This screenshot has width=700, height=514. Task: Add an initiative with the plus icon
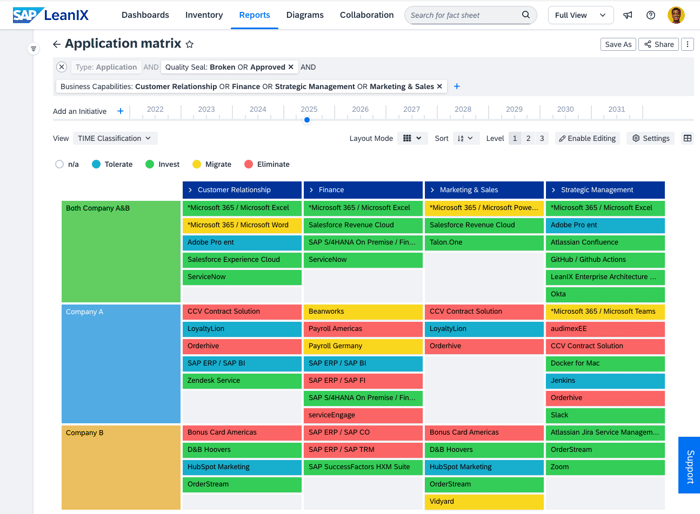pos(120,111)
